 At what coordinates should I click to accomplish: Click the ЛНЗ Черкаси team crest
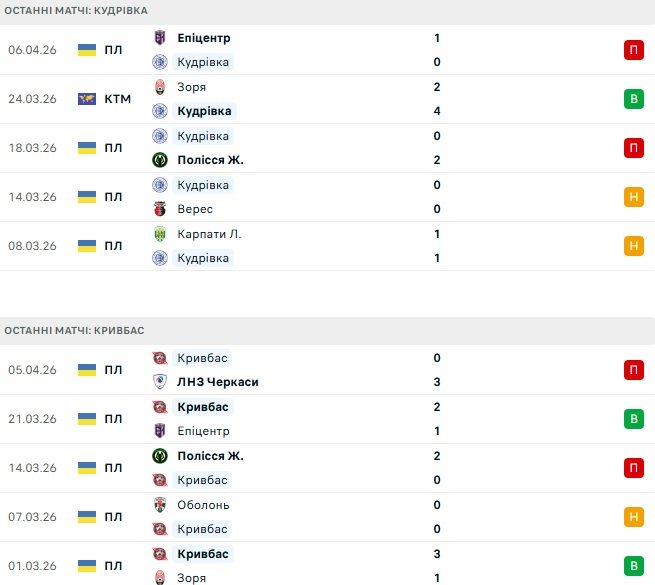pyautogui.click(x=159, y=382)
